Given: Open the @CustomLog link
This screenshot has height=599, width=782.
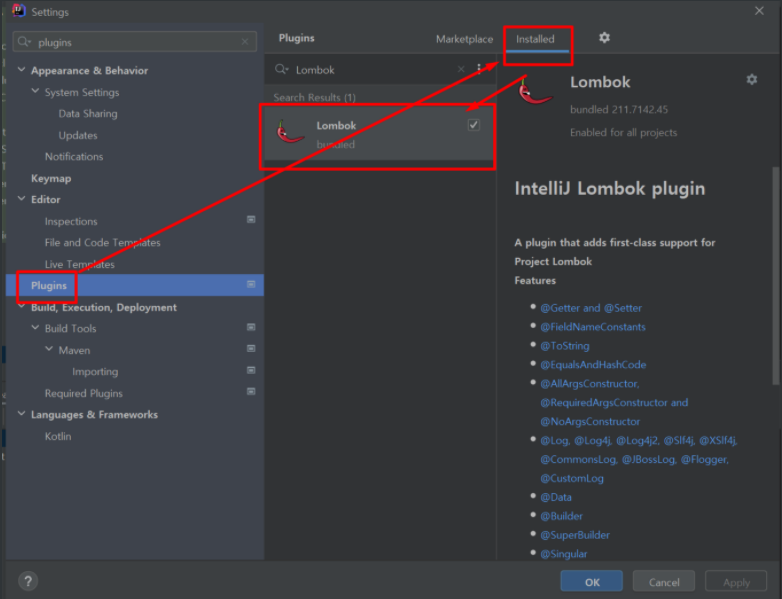Looking at the screenshot, I should pyautogui.click(x=572, y=478).
